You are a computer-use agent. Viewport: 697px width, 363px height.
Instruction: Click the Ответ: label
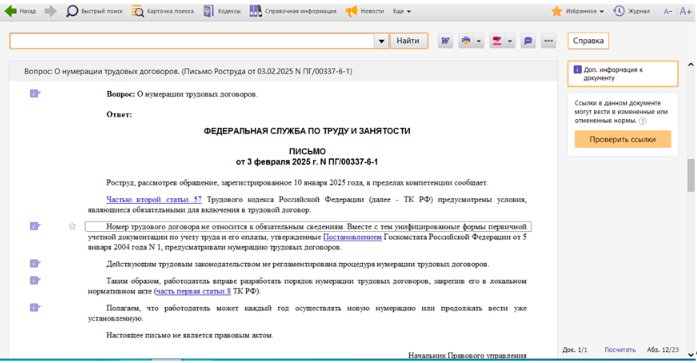[119, 115]
